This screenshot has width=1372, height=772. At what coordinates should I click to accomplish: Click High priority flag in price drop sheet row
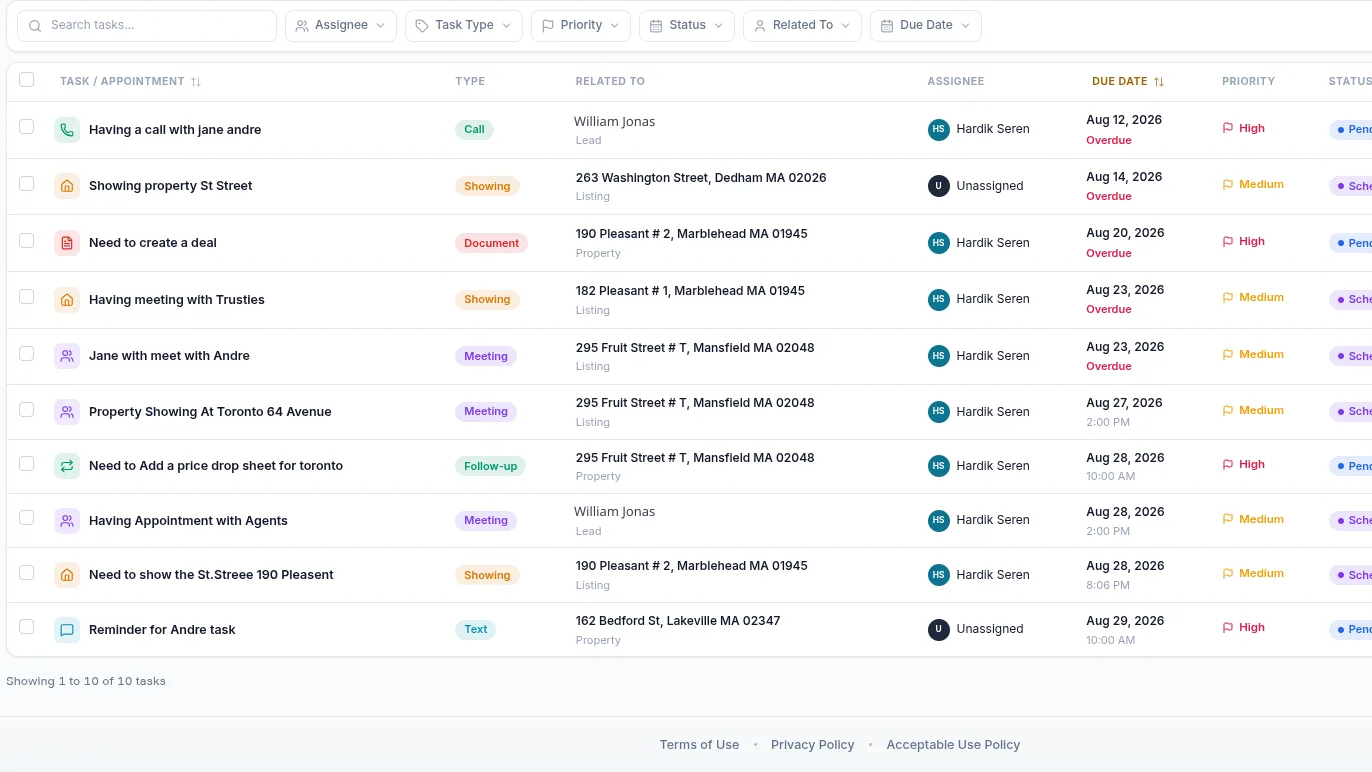[x=1228, y=464]
